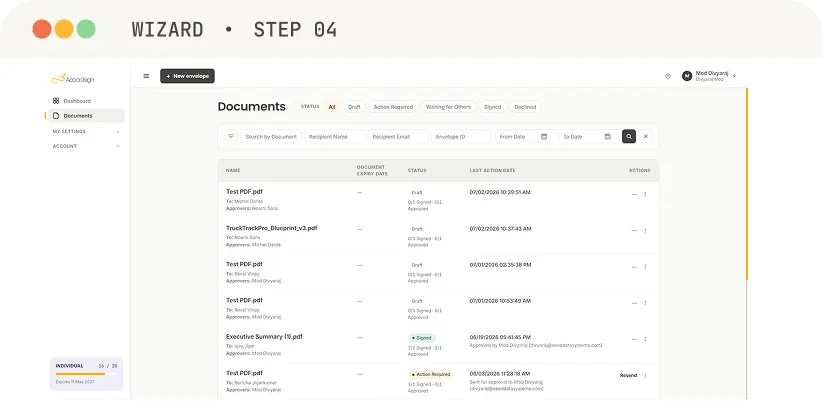Click the M user avatar circle
The image size is (824, 416).
tap(687, 76)
